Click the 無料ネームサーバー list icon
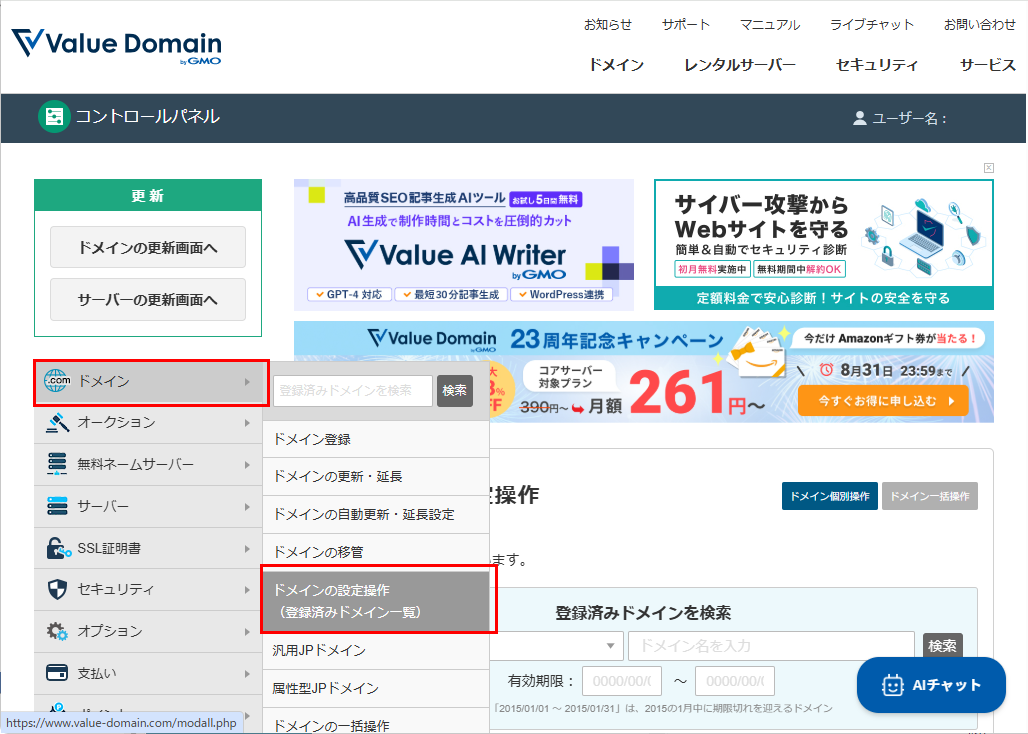 (57, 464)
